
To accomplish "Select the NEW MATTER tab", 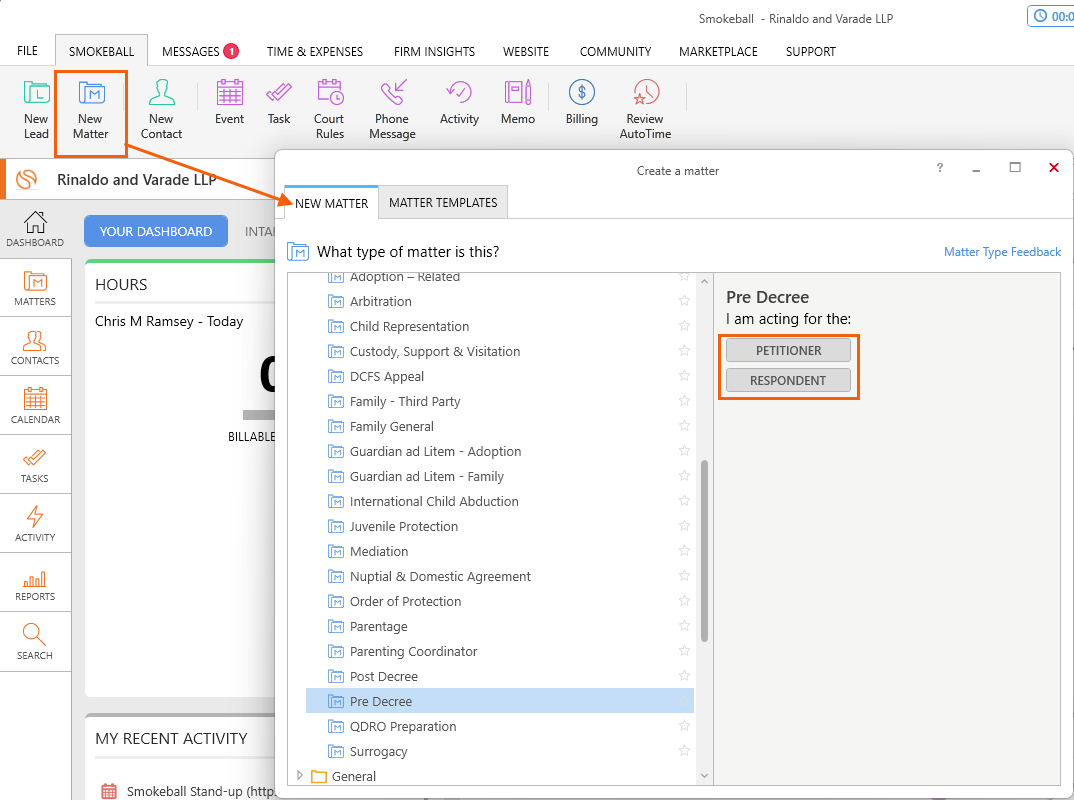I will 332,203.
